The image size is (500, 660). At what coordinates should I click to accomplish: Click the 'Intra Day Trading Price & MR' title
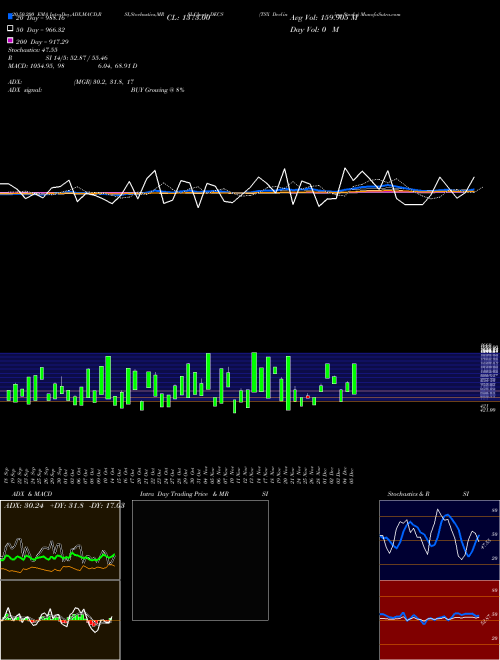(184, 494)
